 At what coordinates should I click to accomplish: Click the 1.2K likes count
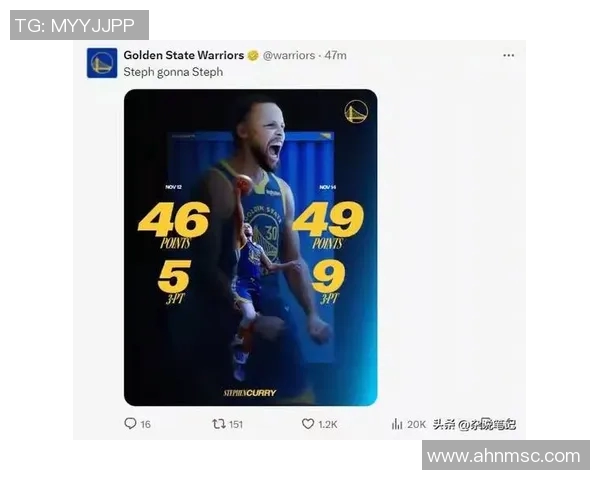coord(328,424)
